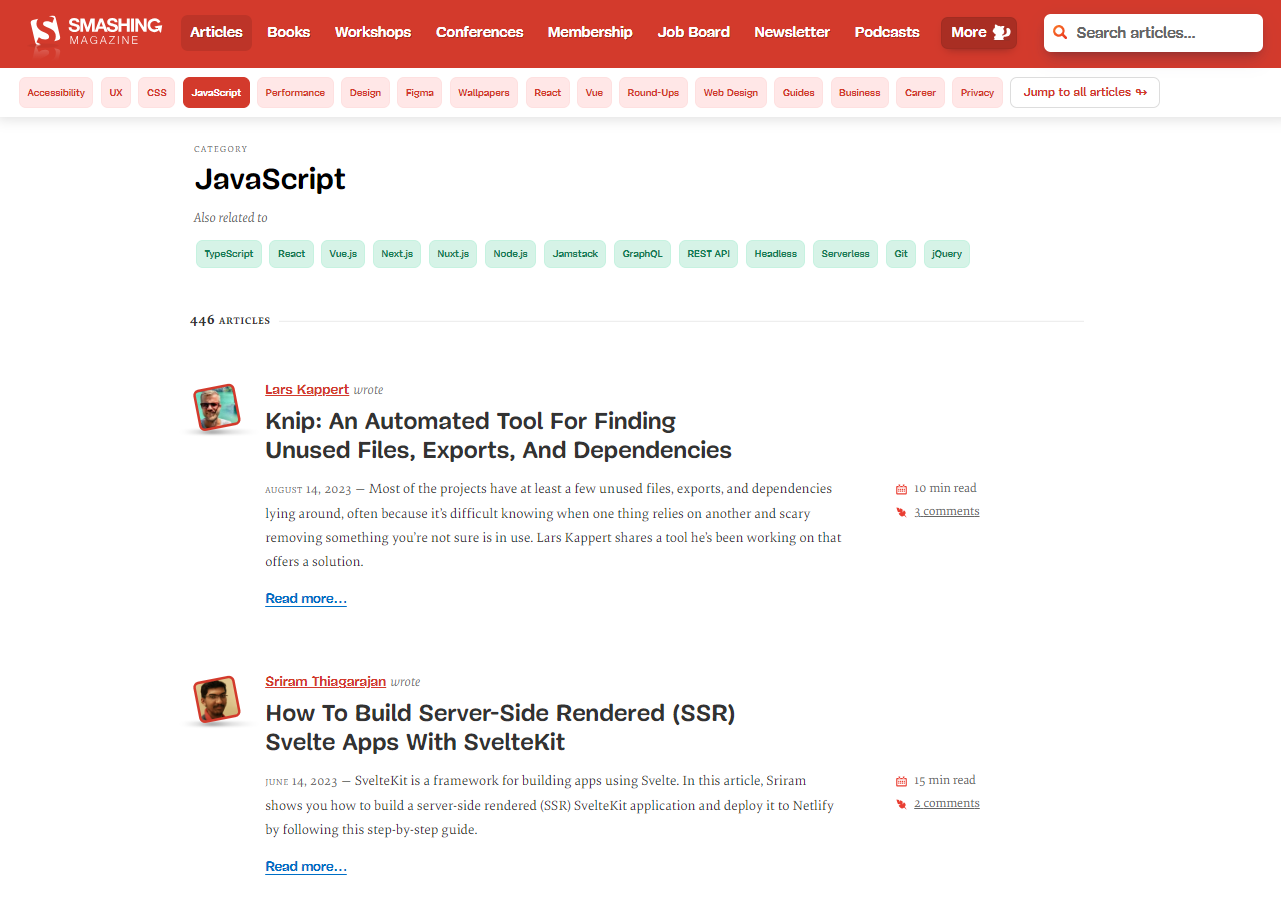Click Sriram Thiagarajan's avatar photo
This screenshot has width=1281, height=900.
216,699
